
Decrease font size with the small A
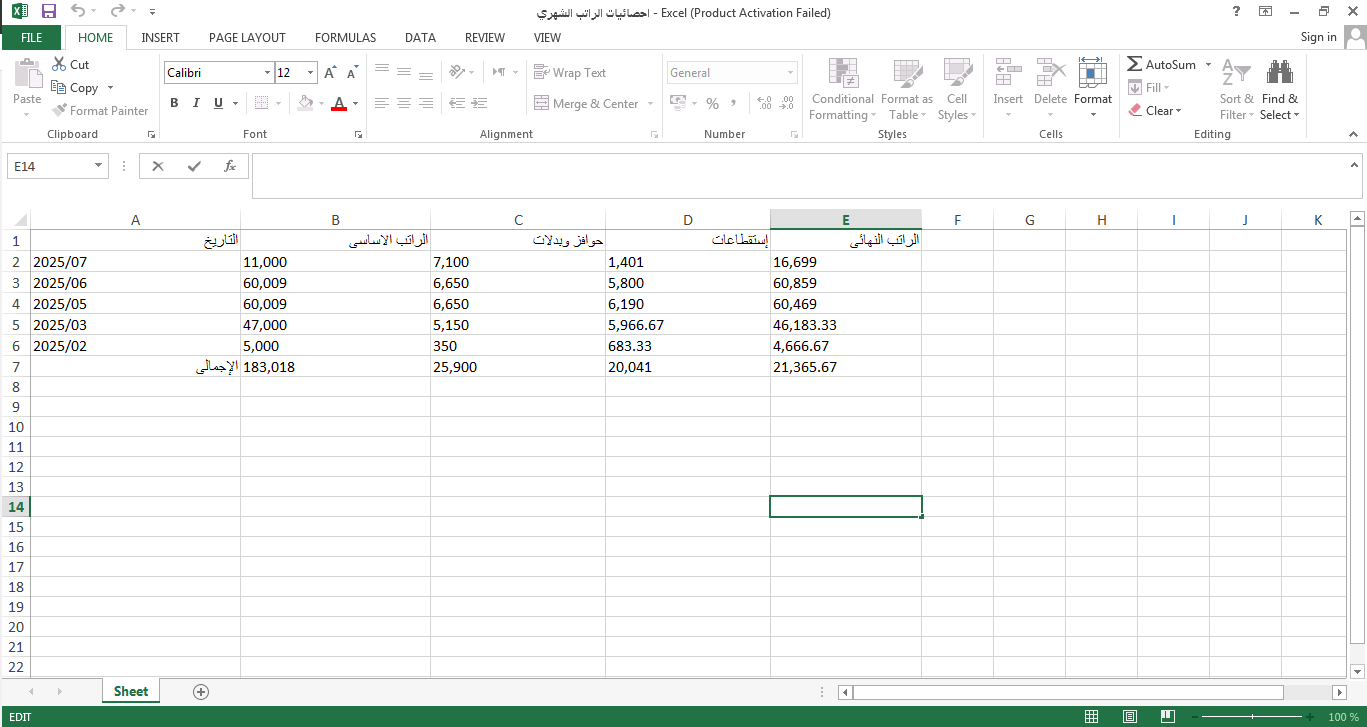(352, 73)
